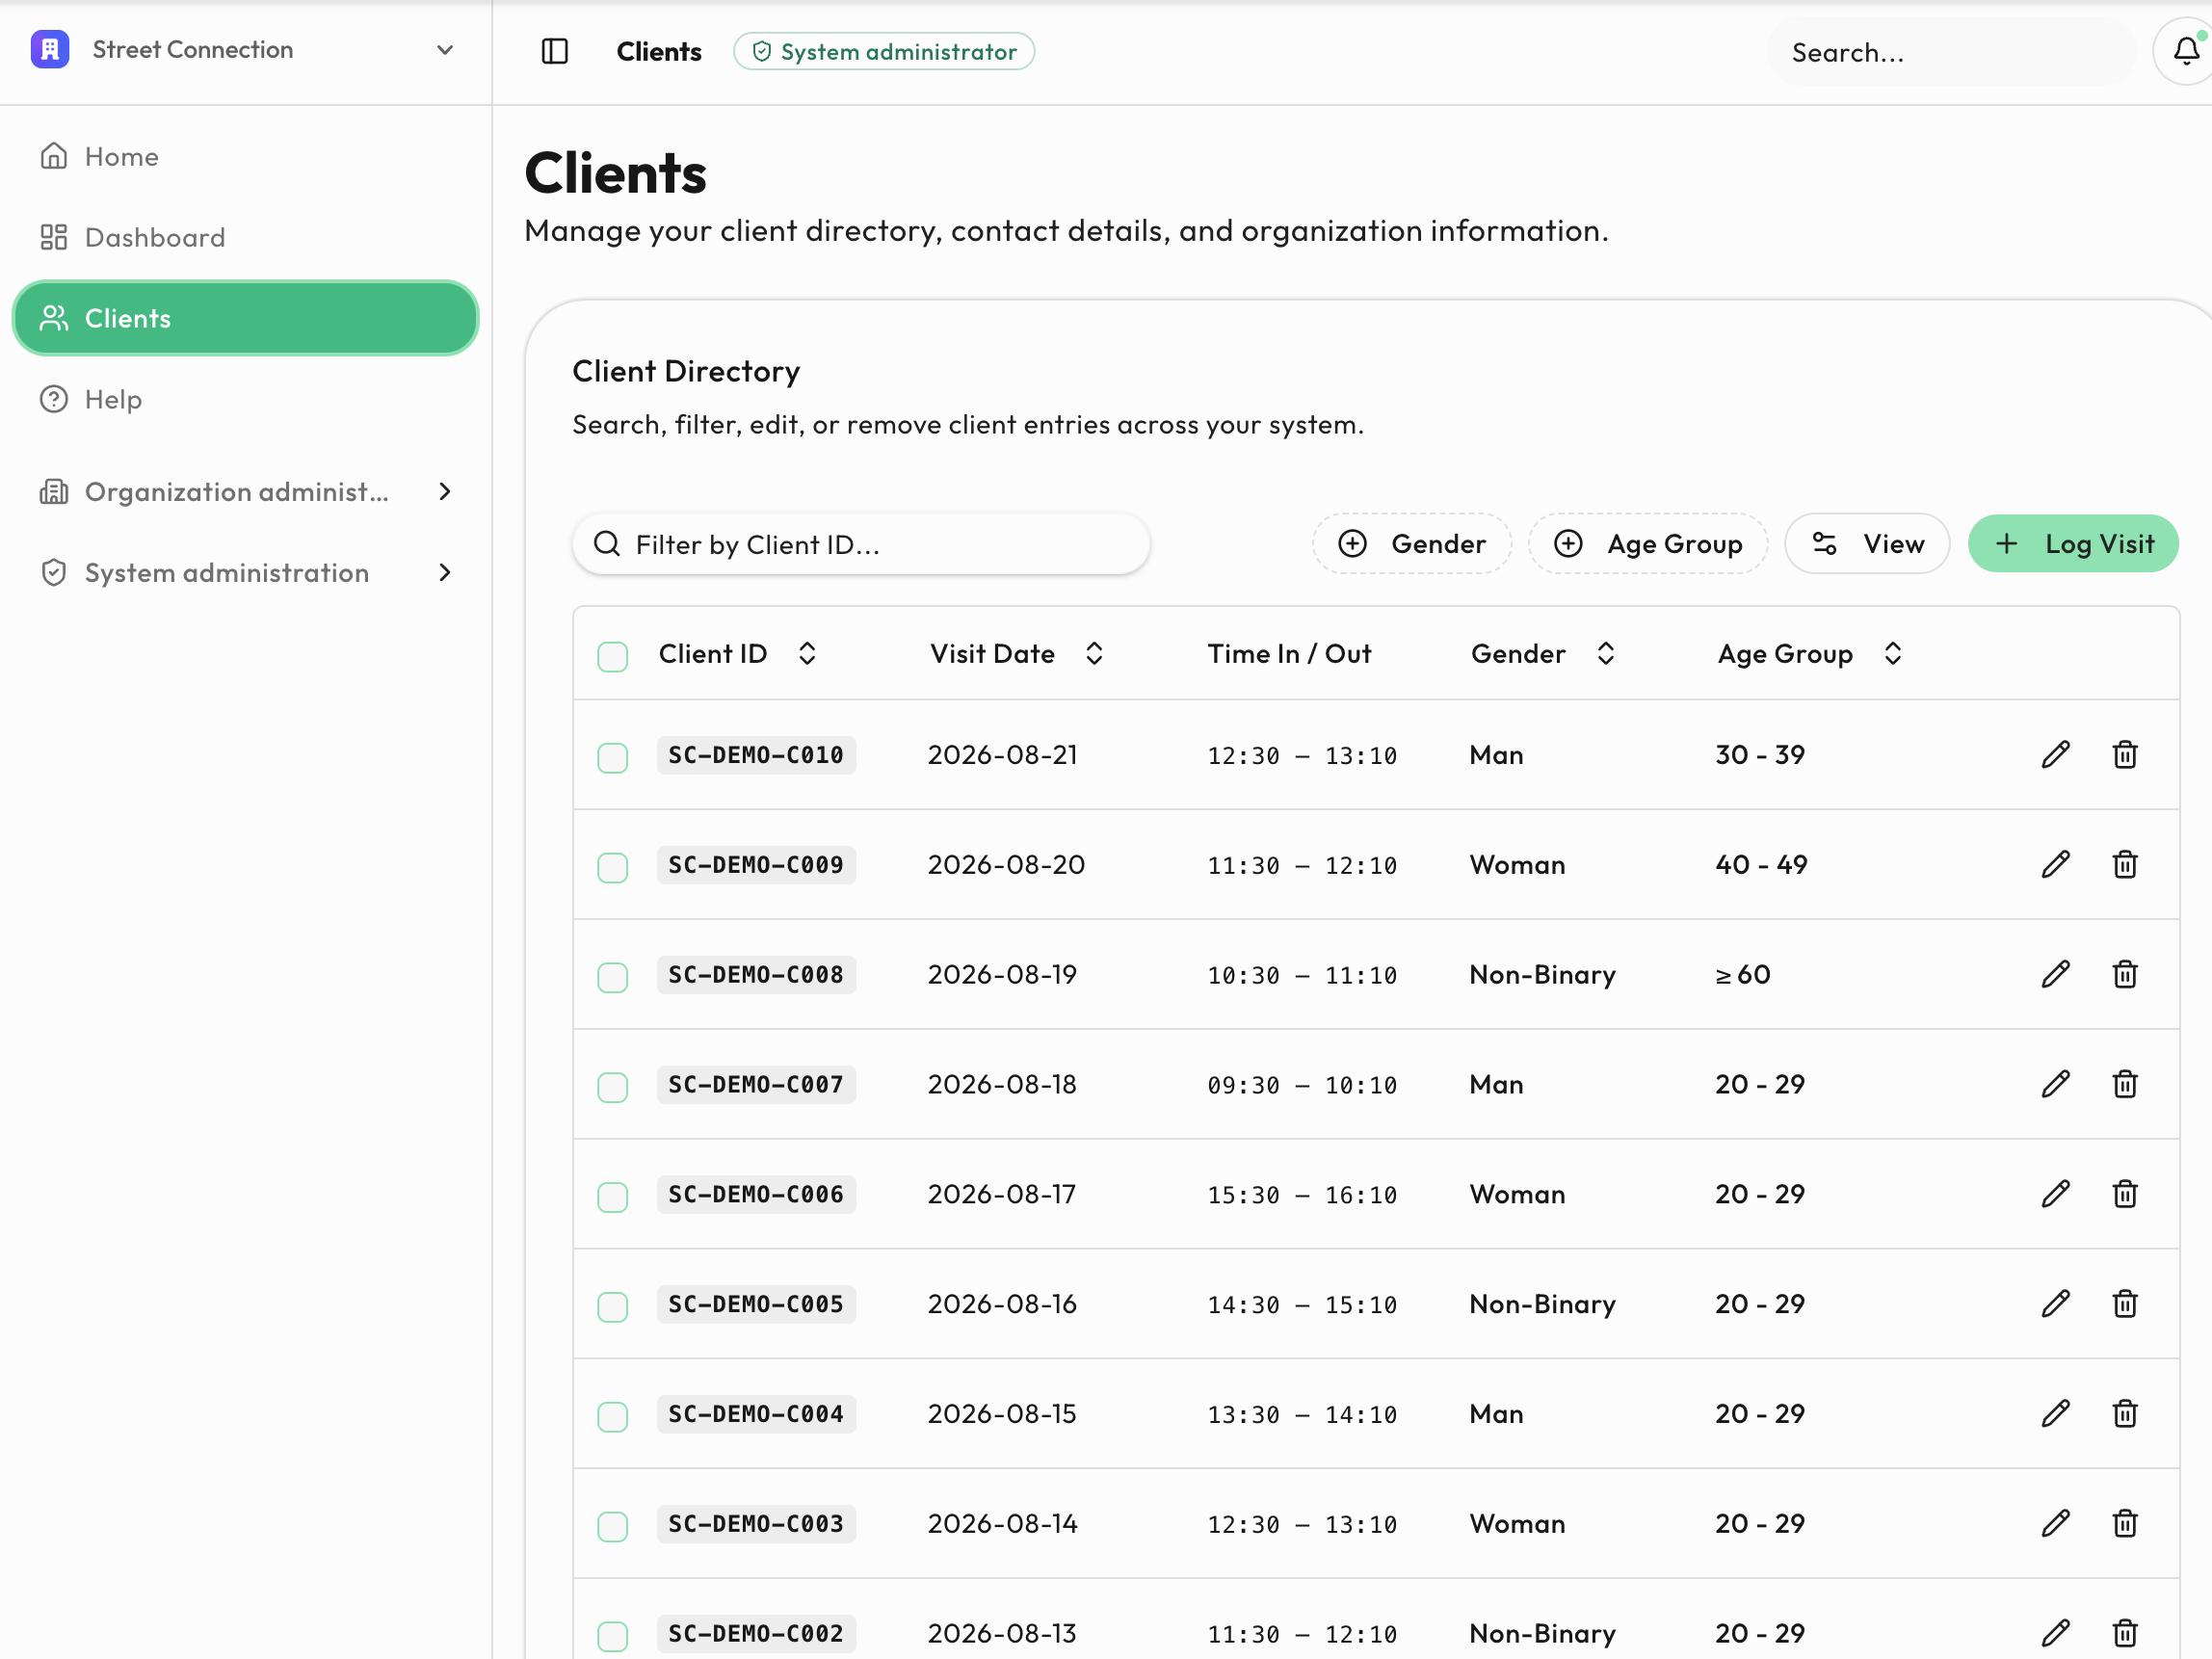This screenshot has height=1659, width=2212.
Task: Select row SC-DEMO-C007 checkbox
Action: (x=612, y=1087)
